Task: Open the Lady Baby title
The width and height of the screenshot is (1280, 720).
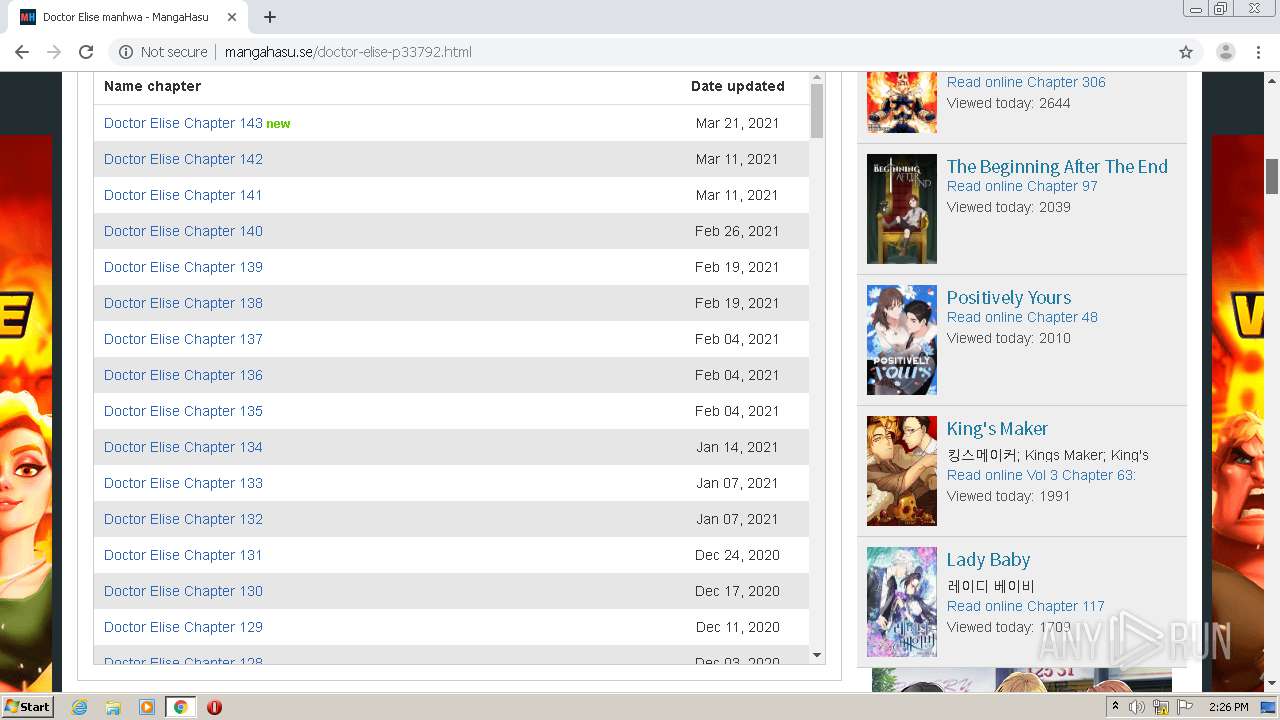Action: tap(988, 560)
